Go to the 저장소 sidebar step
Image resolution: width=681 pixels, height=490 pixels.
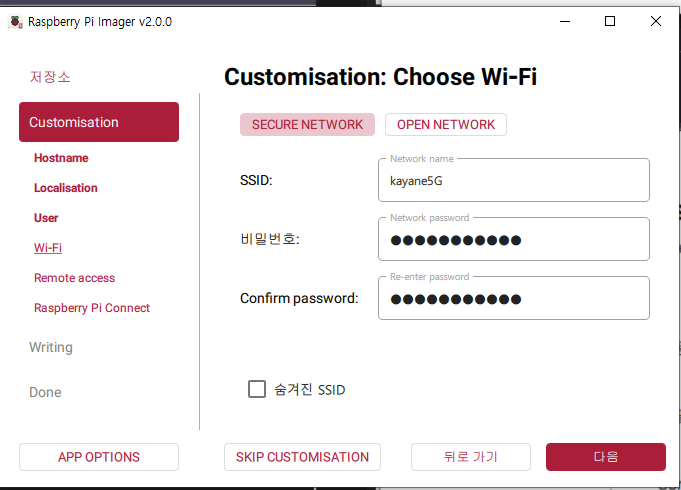click(x=50, y=77)
